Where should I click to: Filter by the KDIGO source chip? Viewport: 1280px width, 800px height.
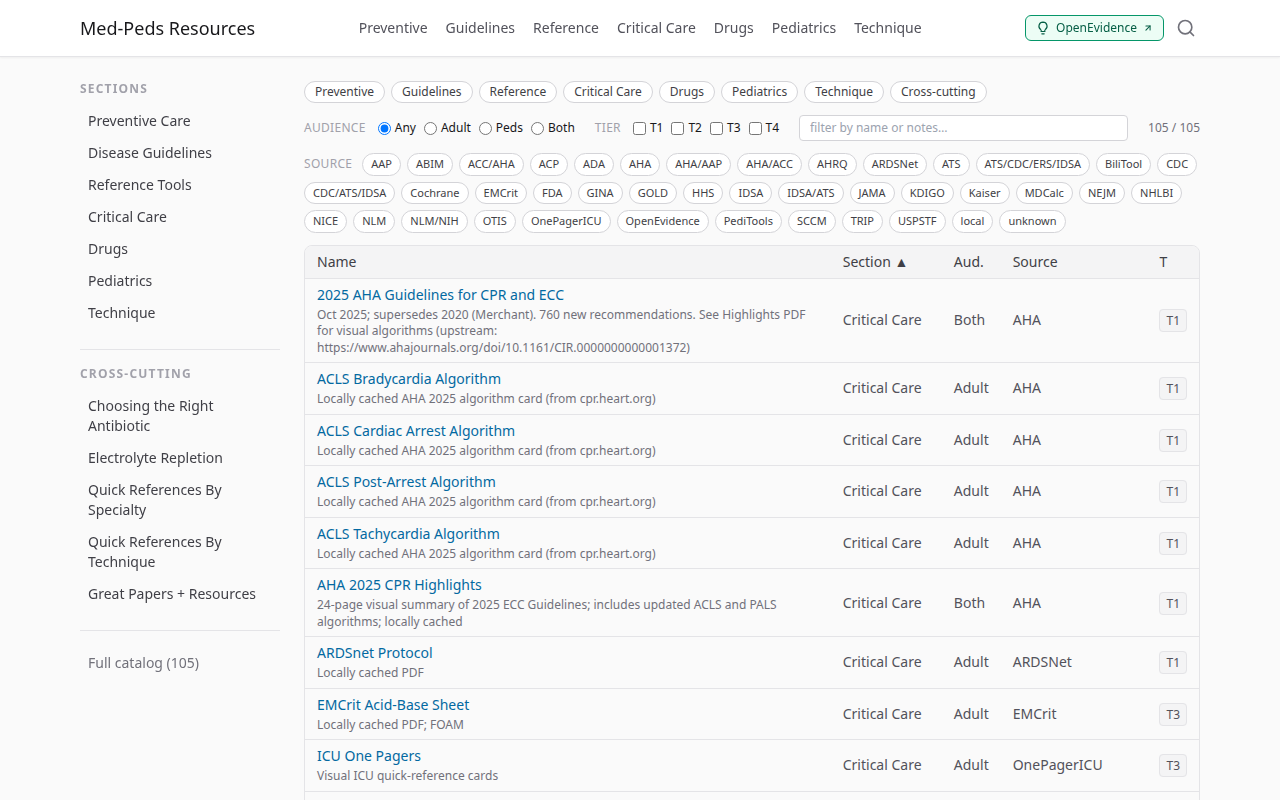927,193
